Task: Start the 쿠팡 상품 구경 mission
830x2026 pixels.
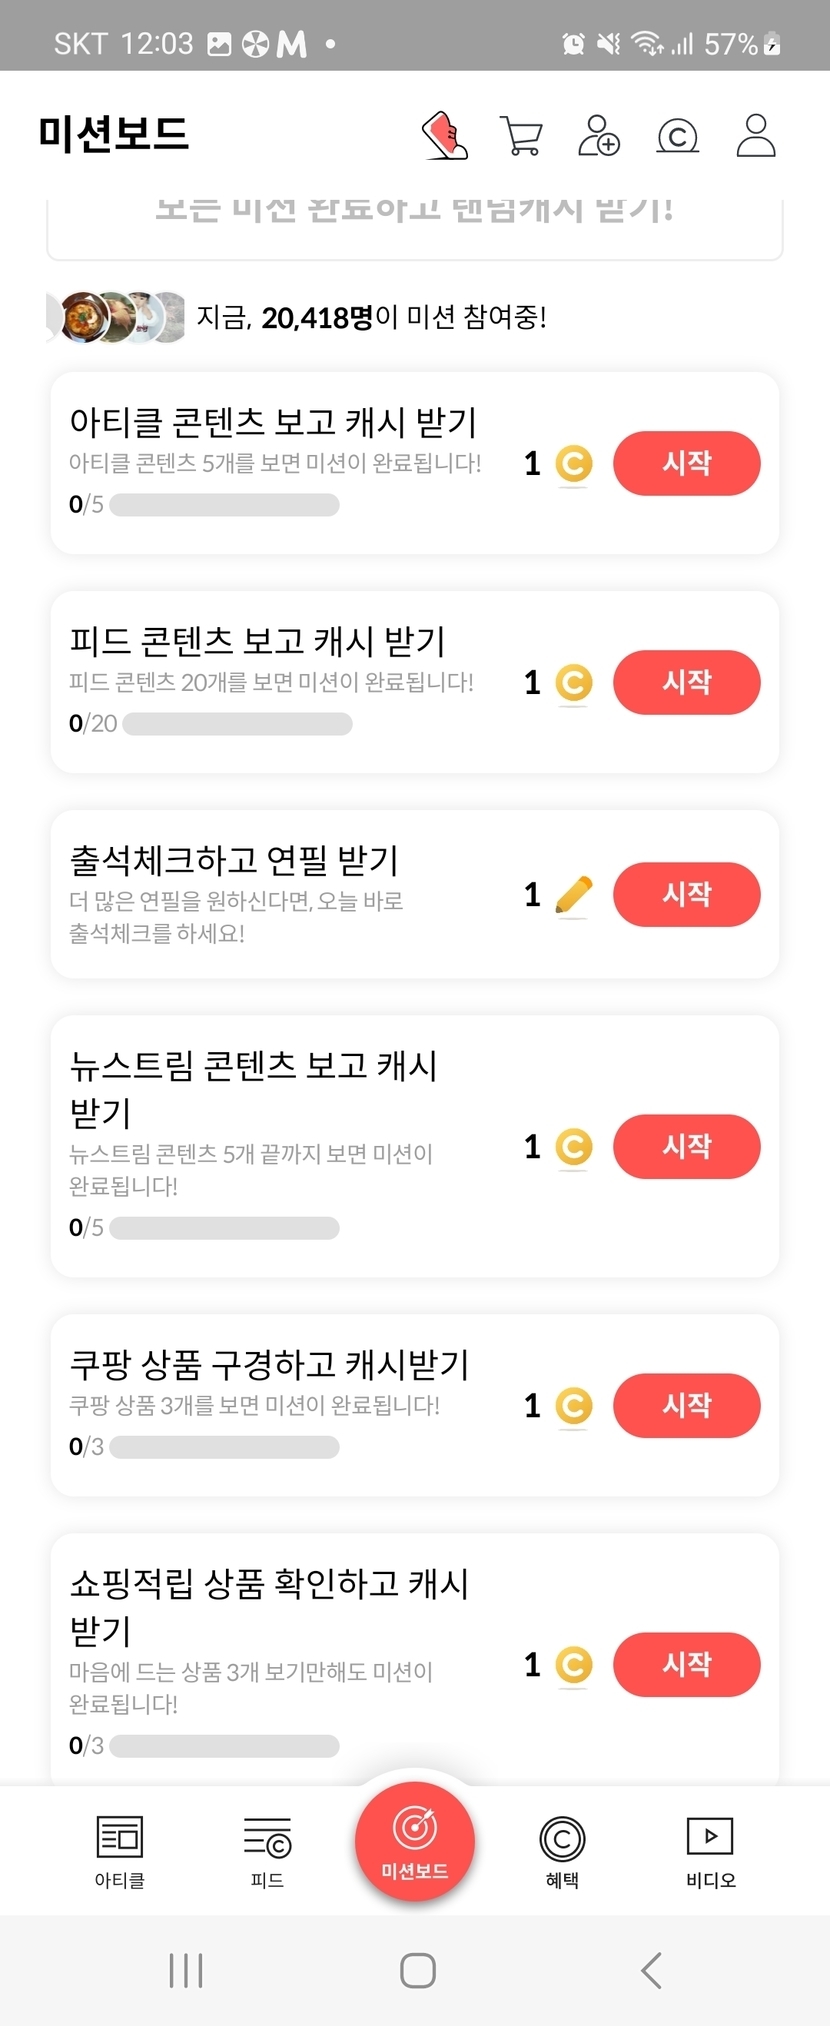Action: pos(686,1406)
